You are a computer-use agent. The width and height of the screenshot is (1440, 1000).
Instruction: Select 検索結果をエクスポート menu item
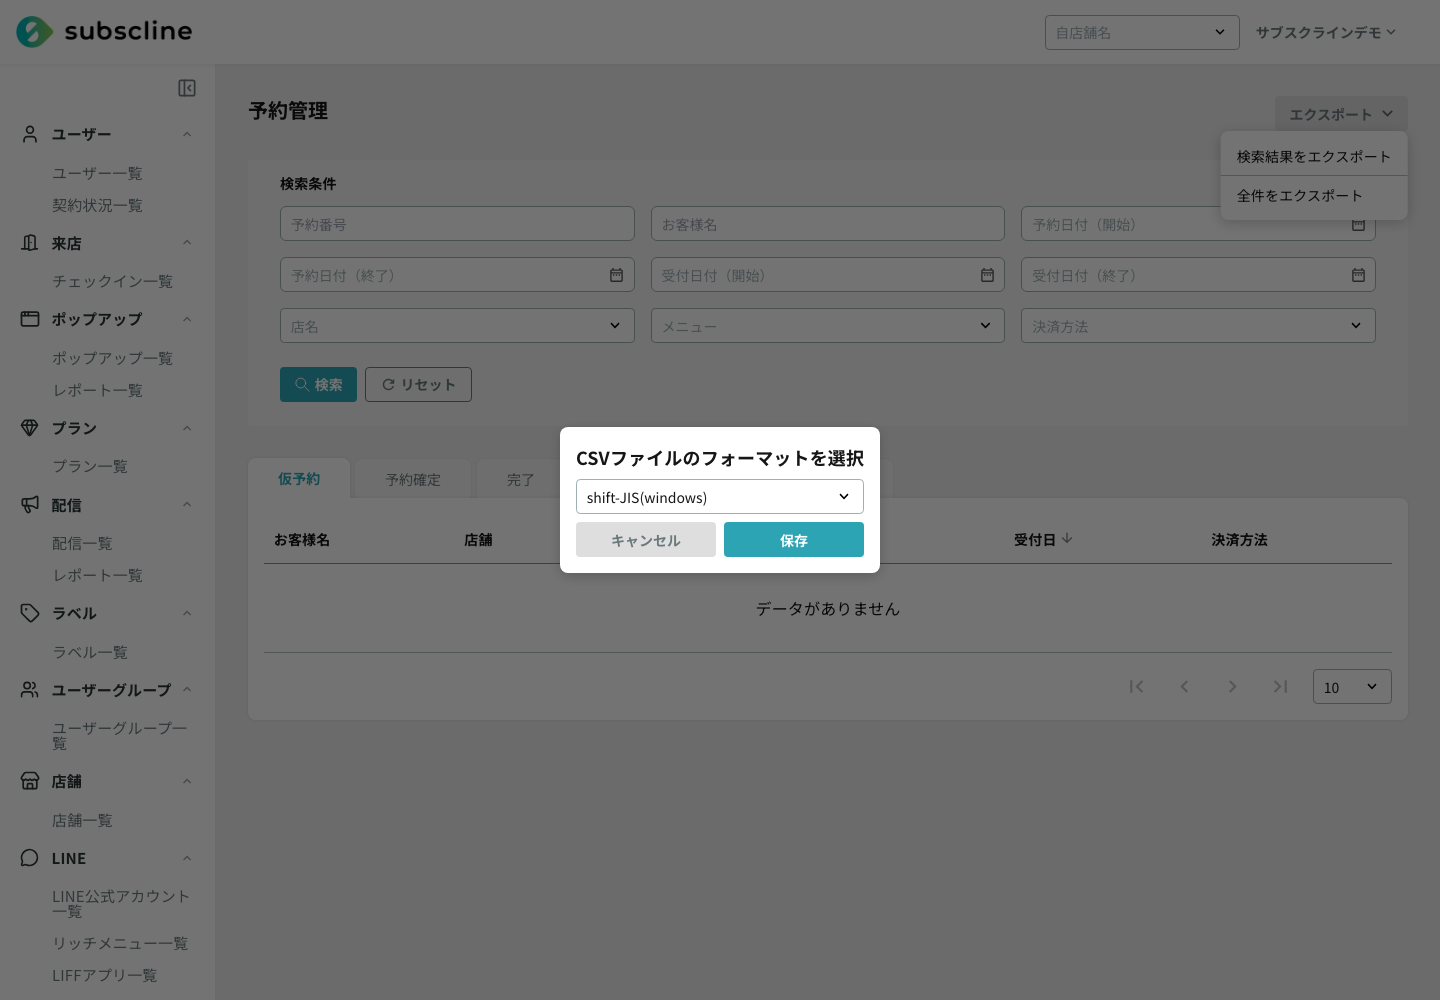(1314, 156)
